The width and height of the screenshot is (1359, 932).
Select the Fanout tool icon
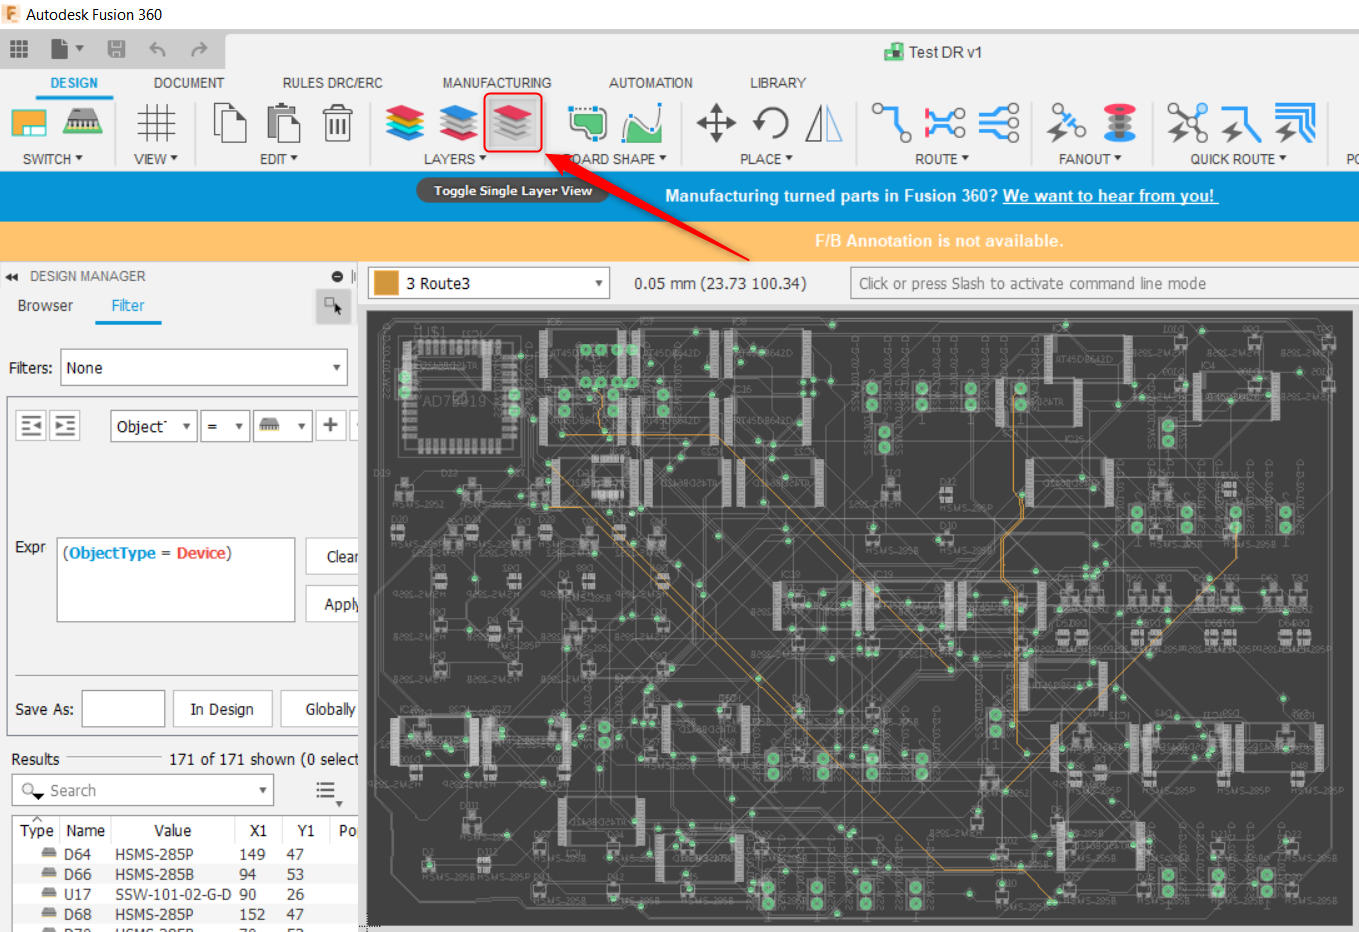(1066, 120)
